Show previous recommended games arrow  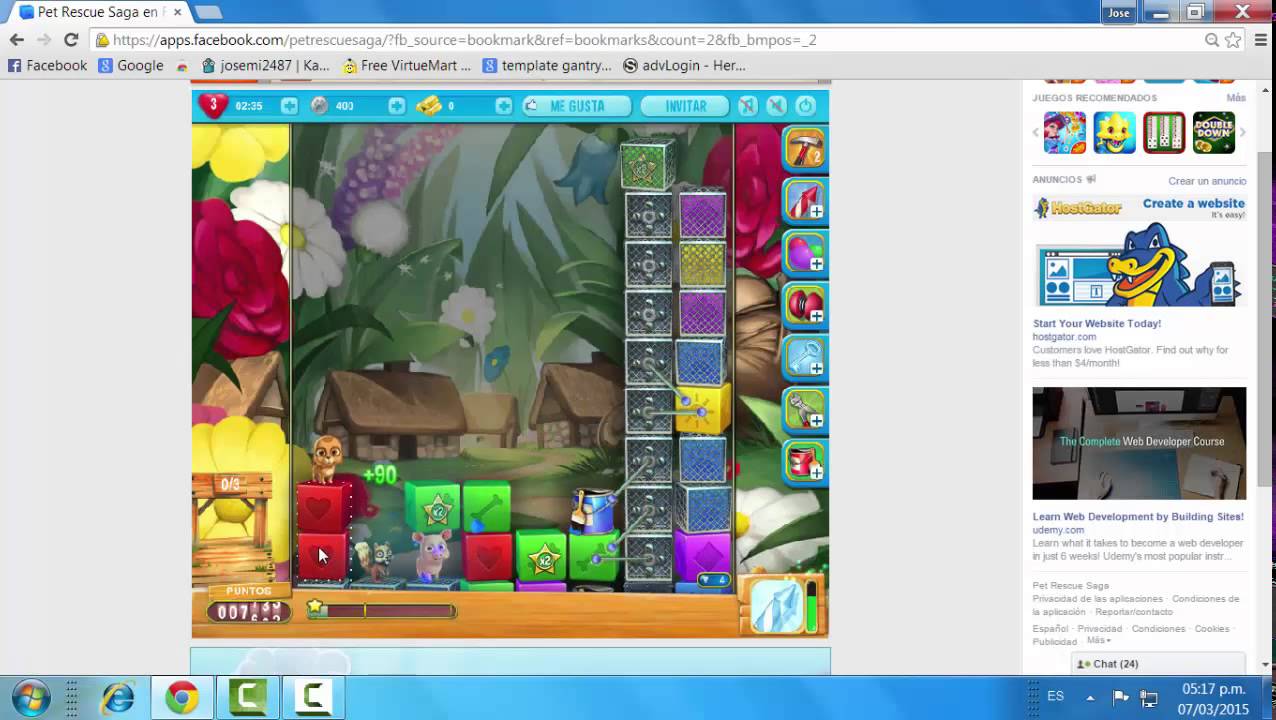pos(1036,132)
